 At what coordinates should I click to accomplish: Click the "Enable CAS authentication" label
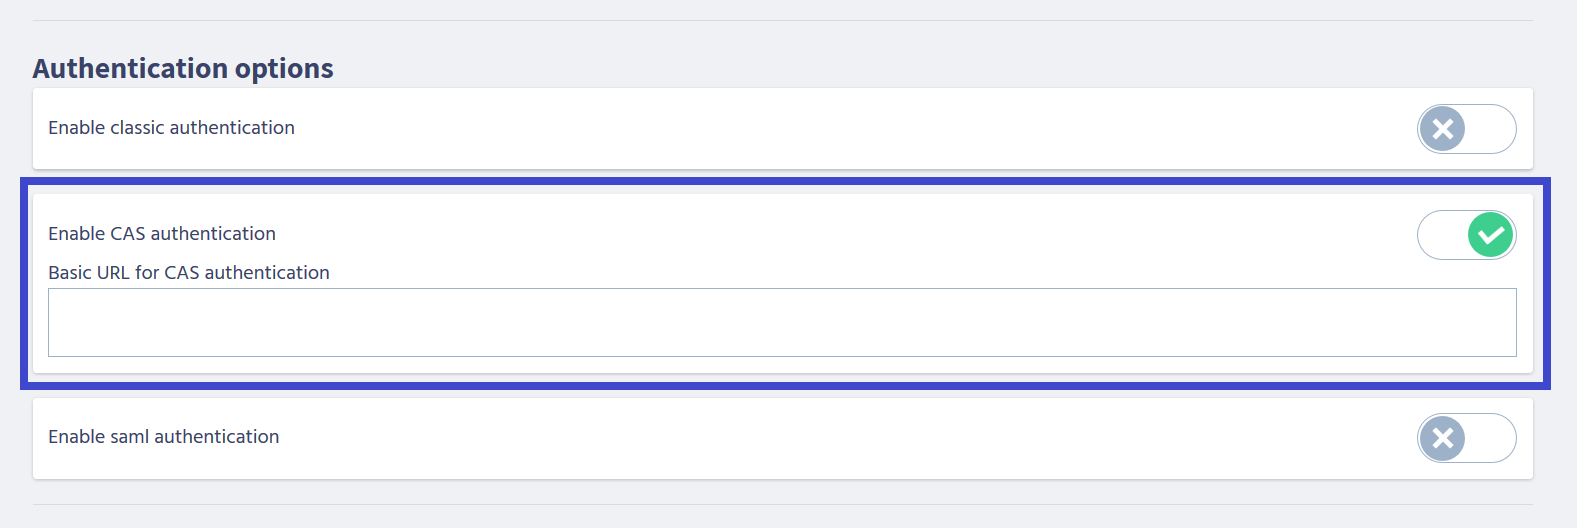coord(162,234)
